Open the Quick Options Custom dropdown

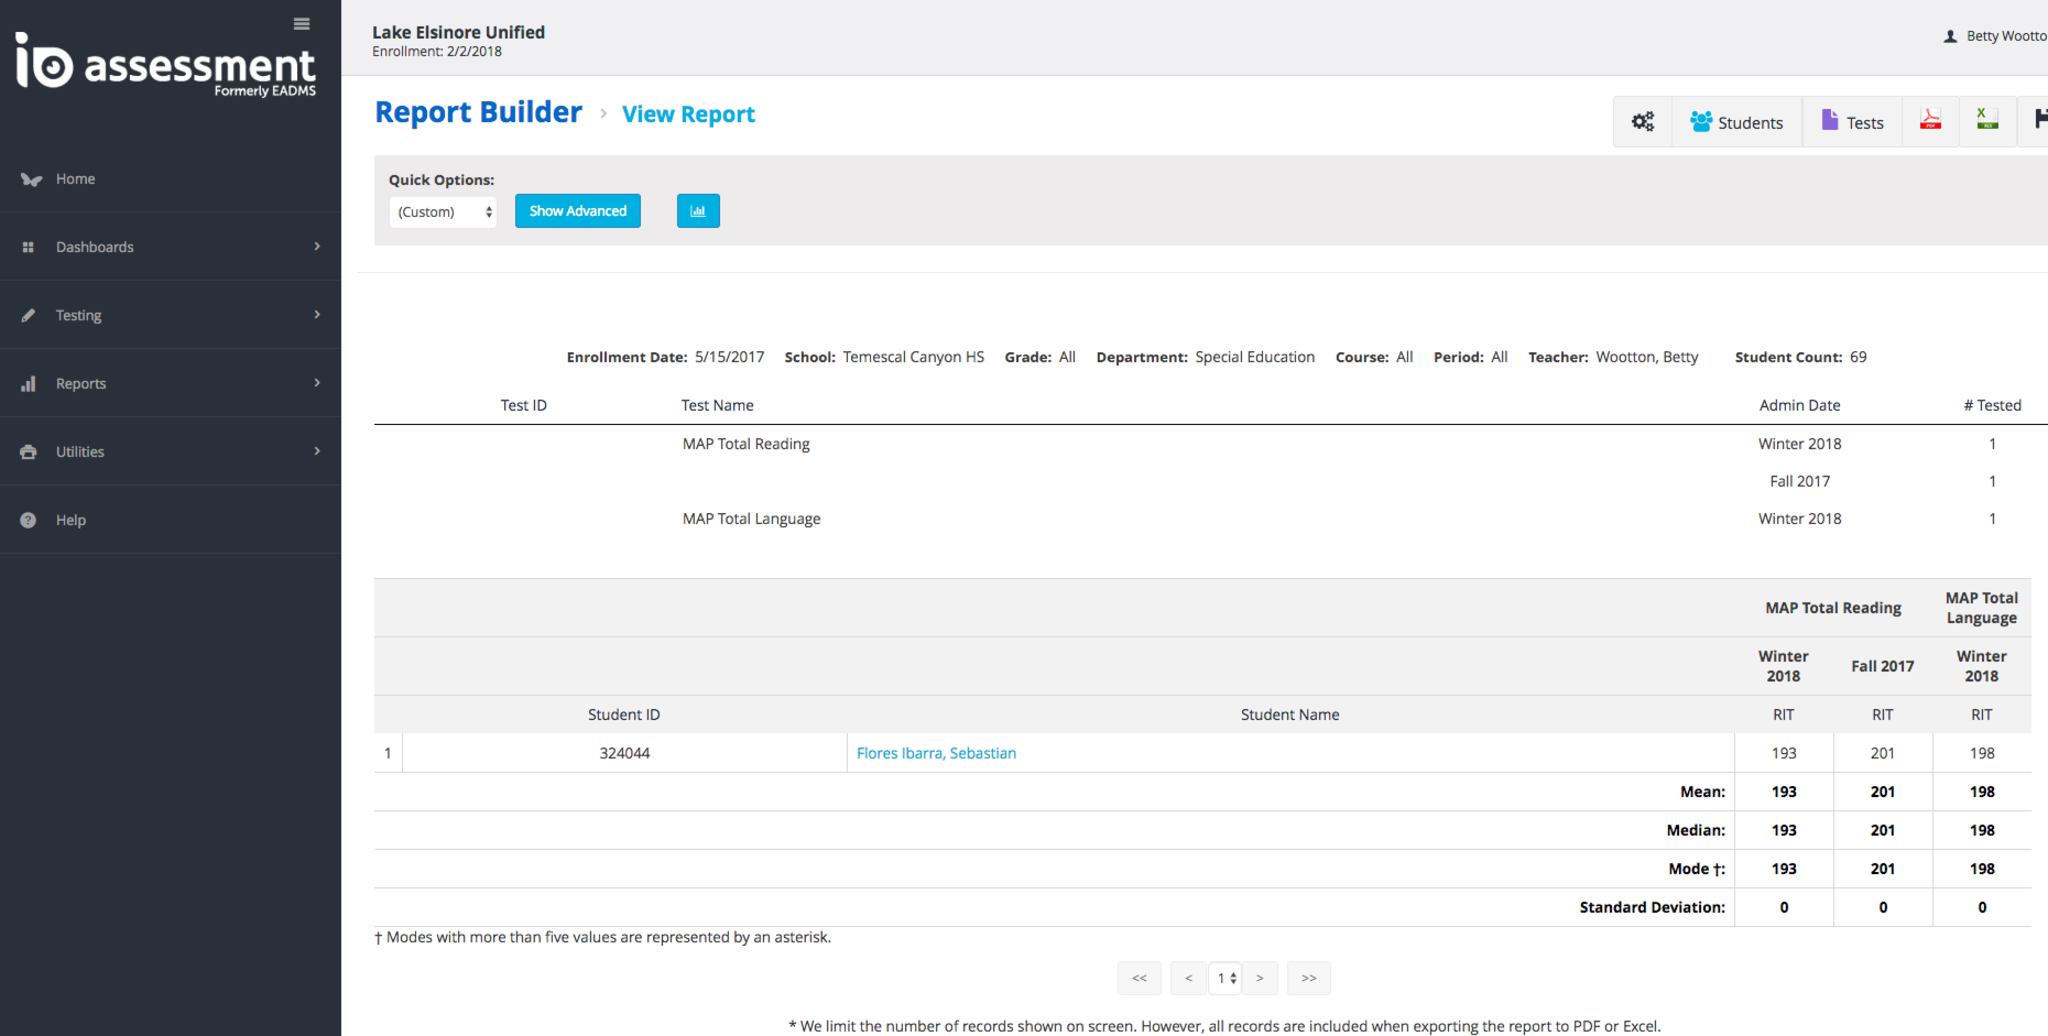point(443,212)
